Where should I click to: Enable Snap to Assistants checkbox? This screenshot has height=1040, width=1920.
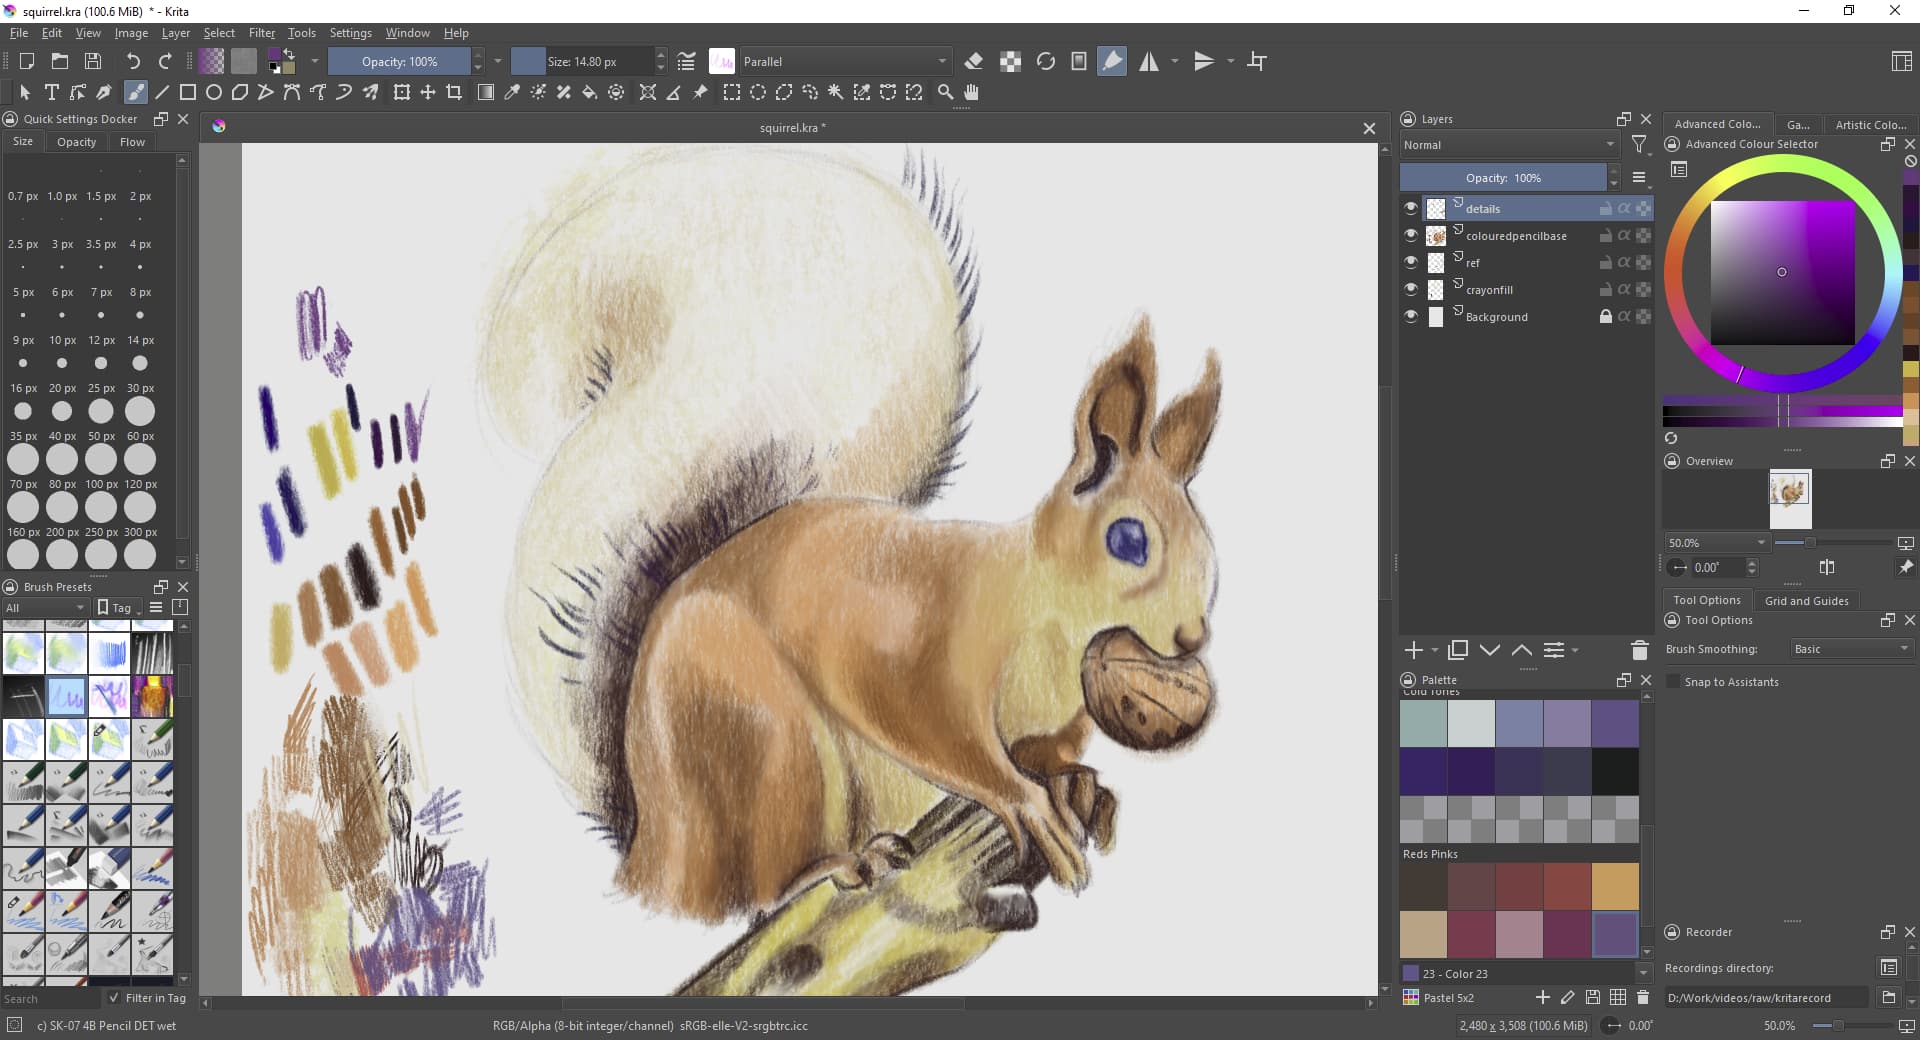pyautogui.click(x=1673, y=682)
